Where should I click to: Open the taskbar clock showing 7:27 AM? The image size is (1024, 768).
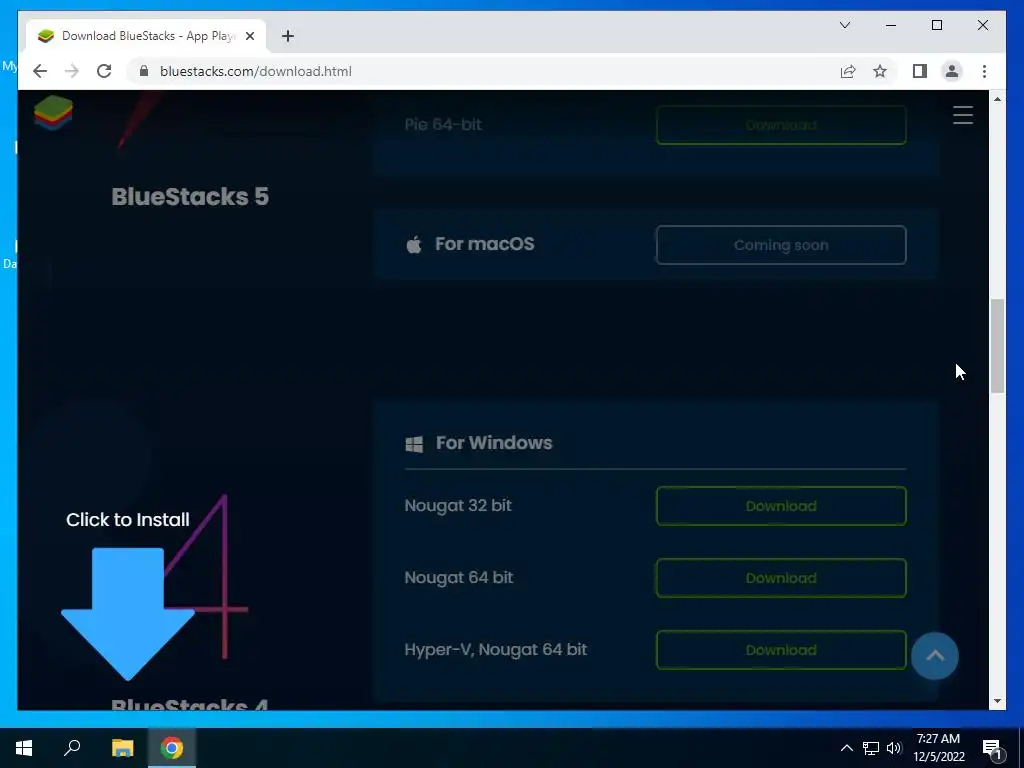[x=938, y=748]
